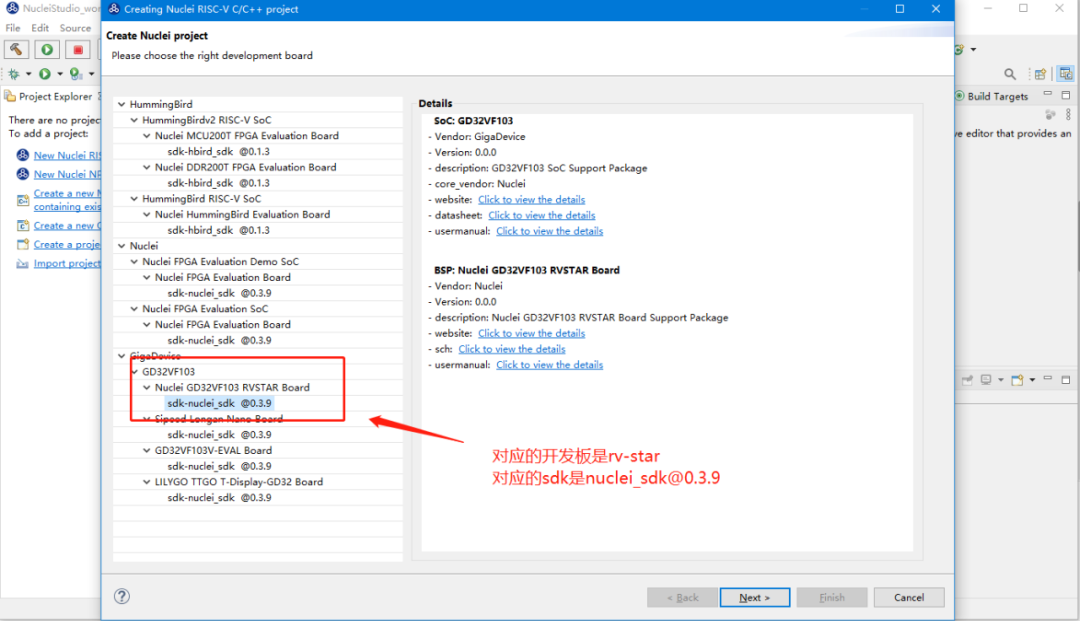Collapse Nuclei FPGA Evaluation Demo SoC node
The image size is (1080, 621).
(134, 262)
